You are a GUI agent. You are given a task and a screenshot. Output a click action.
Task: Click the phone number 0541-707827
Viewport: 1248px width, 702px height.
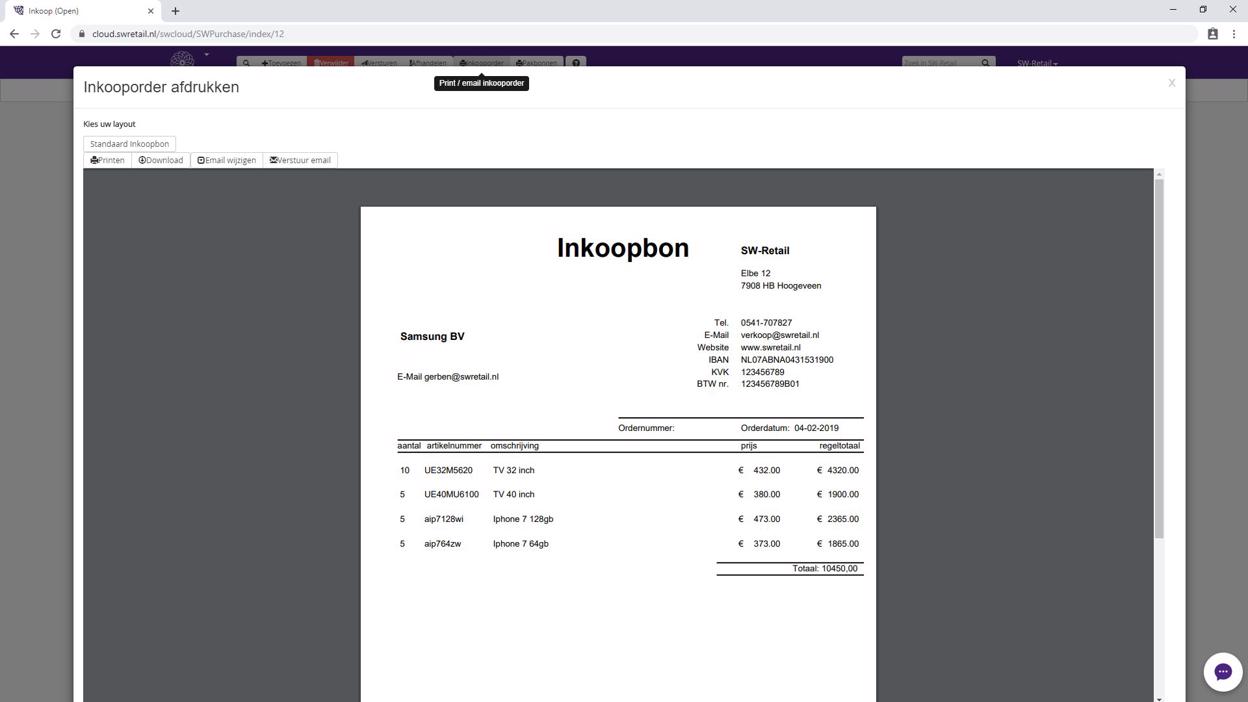(x=766, y=323)
